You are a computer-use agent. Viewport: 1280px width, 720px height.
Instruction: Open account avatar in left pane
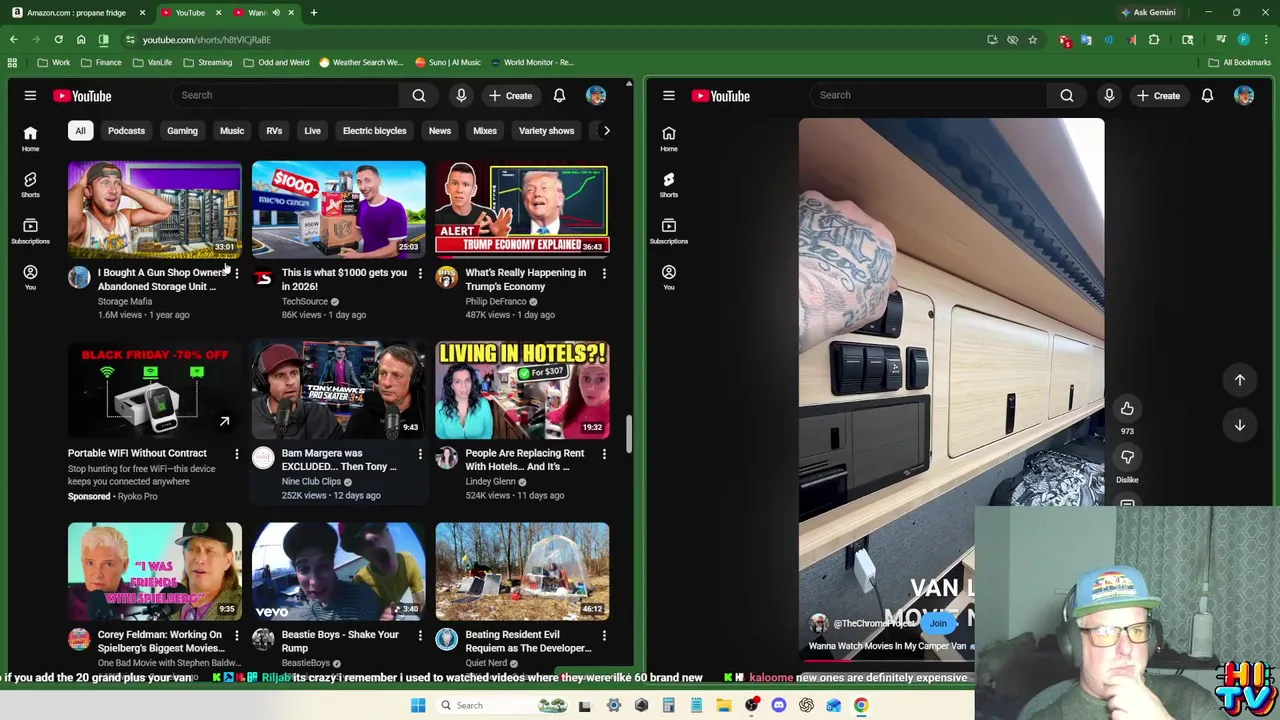pos(596,96)
